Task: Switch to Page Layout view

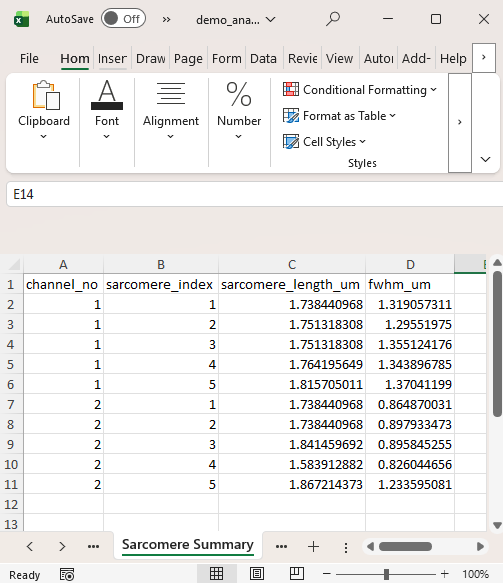Action: [257, 574]
